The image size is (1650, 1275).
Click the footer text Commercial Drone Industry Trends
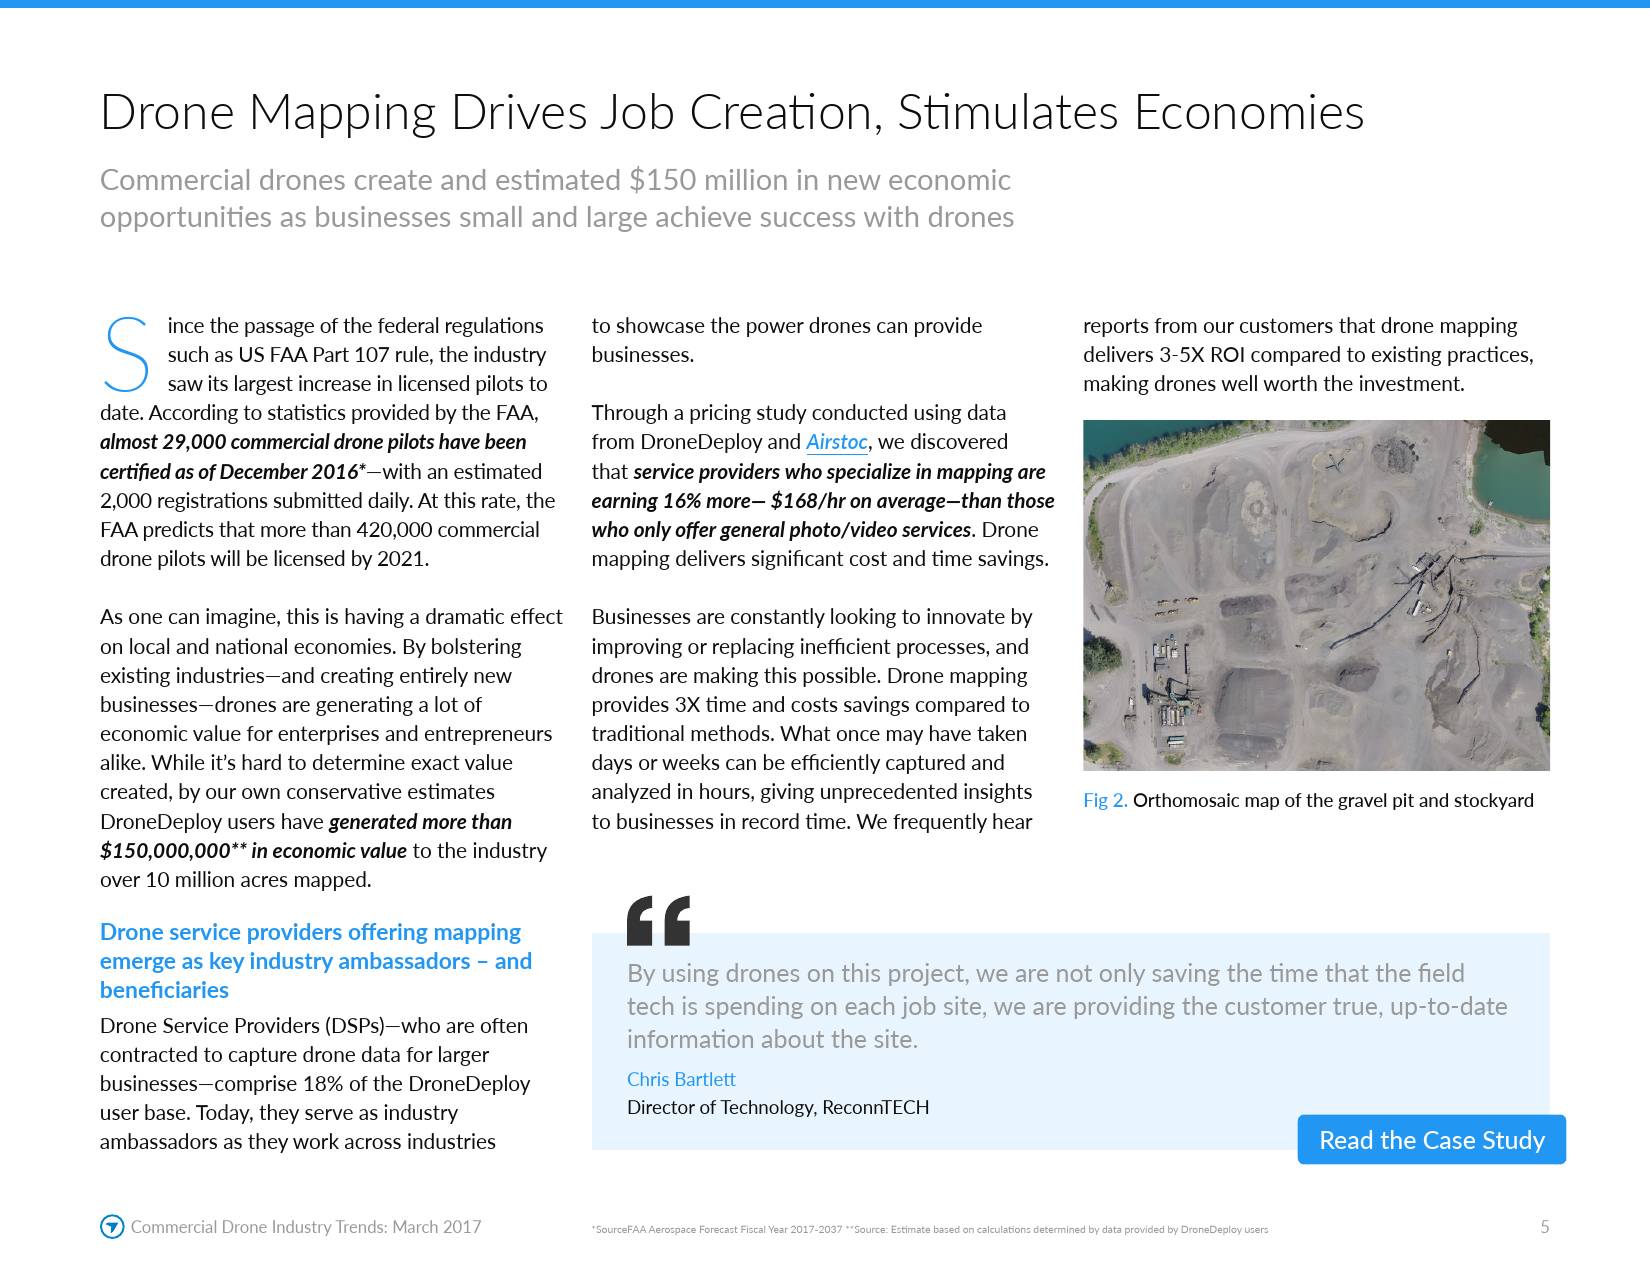pyautogui.click(x=306, y=1227)
